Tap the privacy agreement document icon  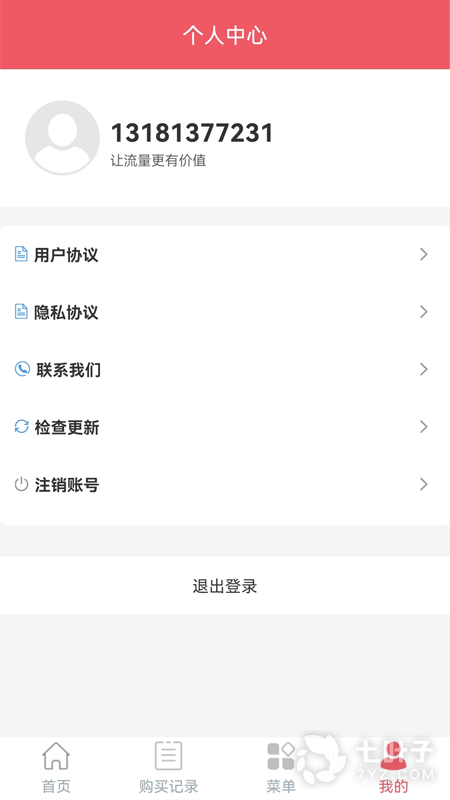21,312
